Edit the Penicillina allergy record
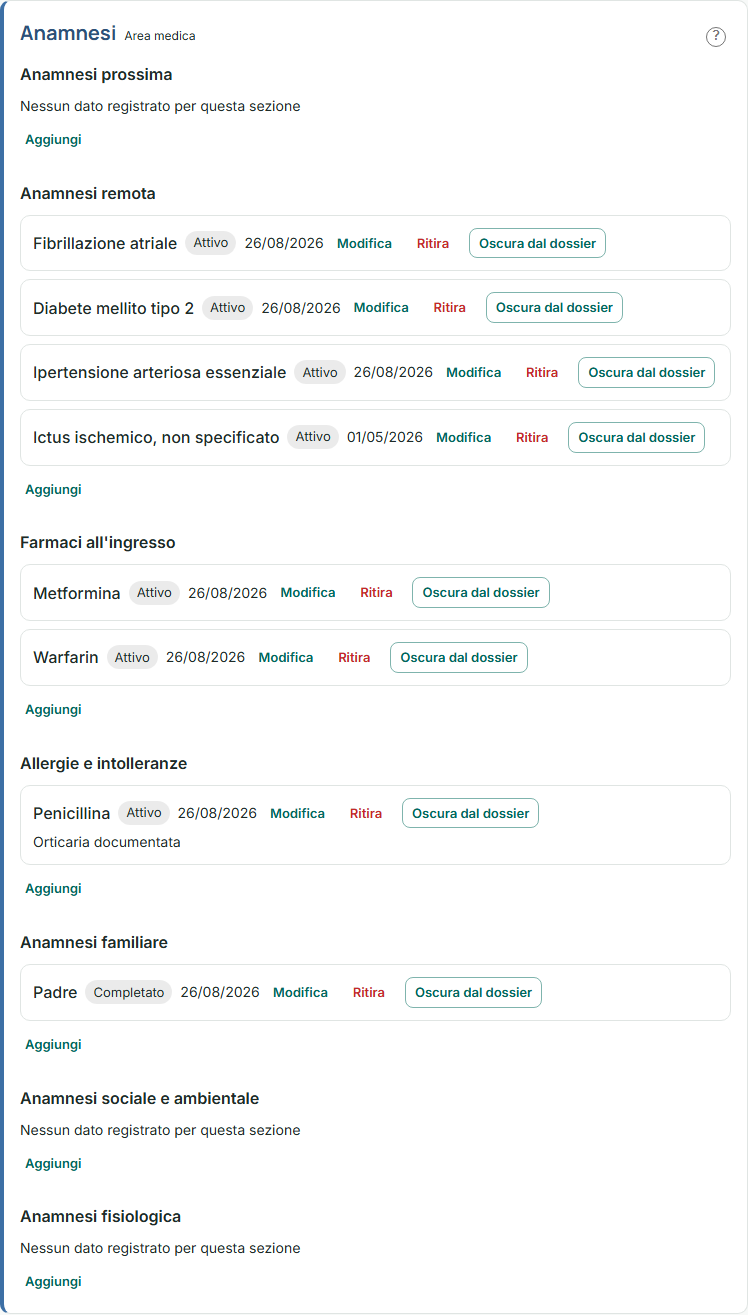Image resolution: width=748 pixels, height=1315 pixels. pyautogui.click(x=297, y=814)
